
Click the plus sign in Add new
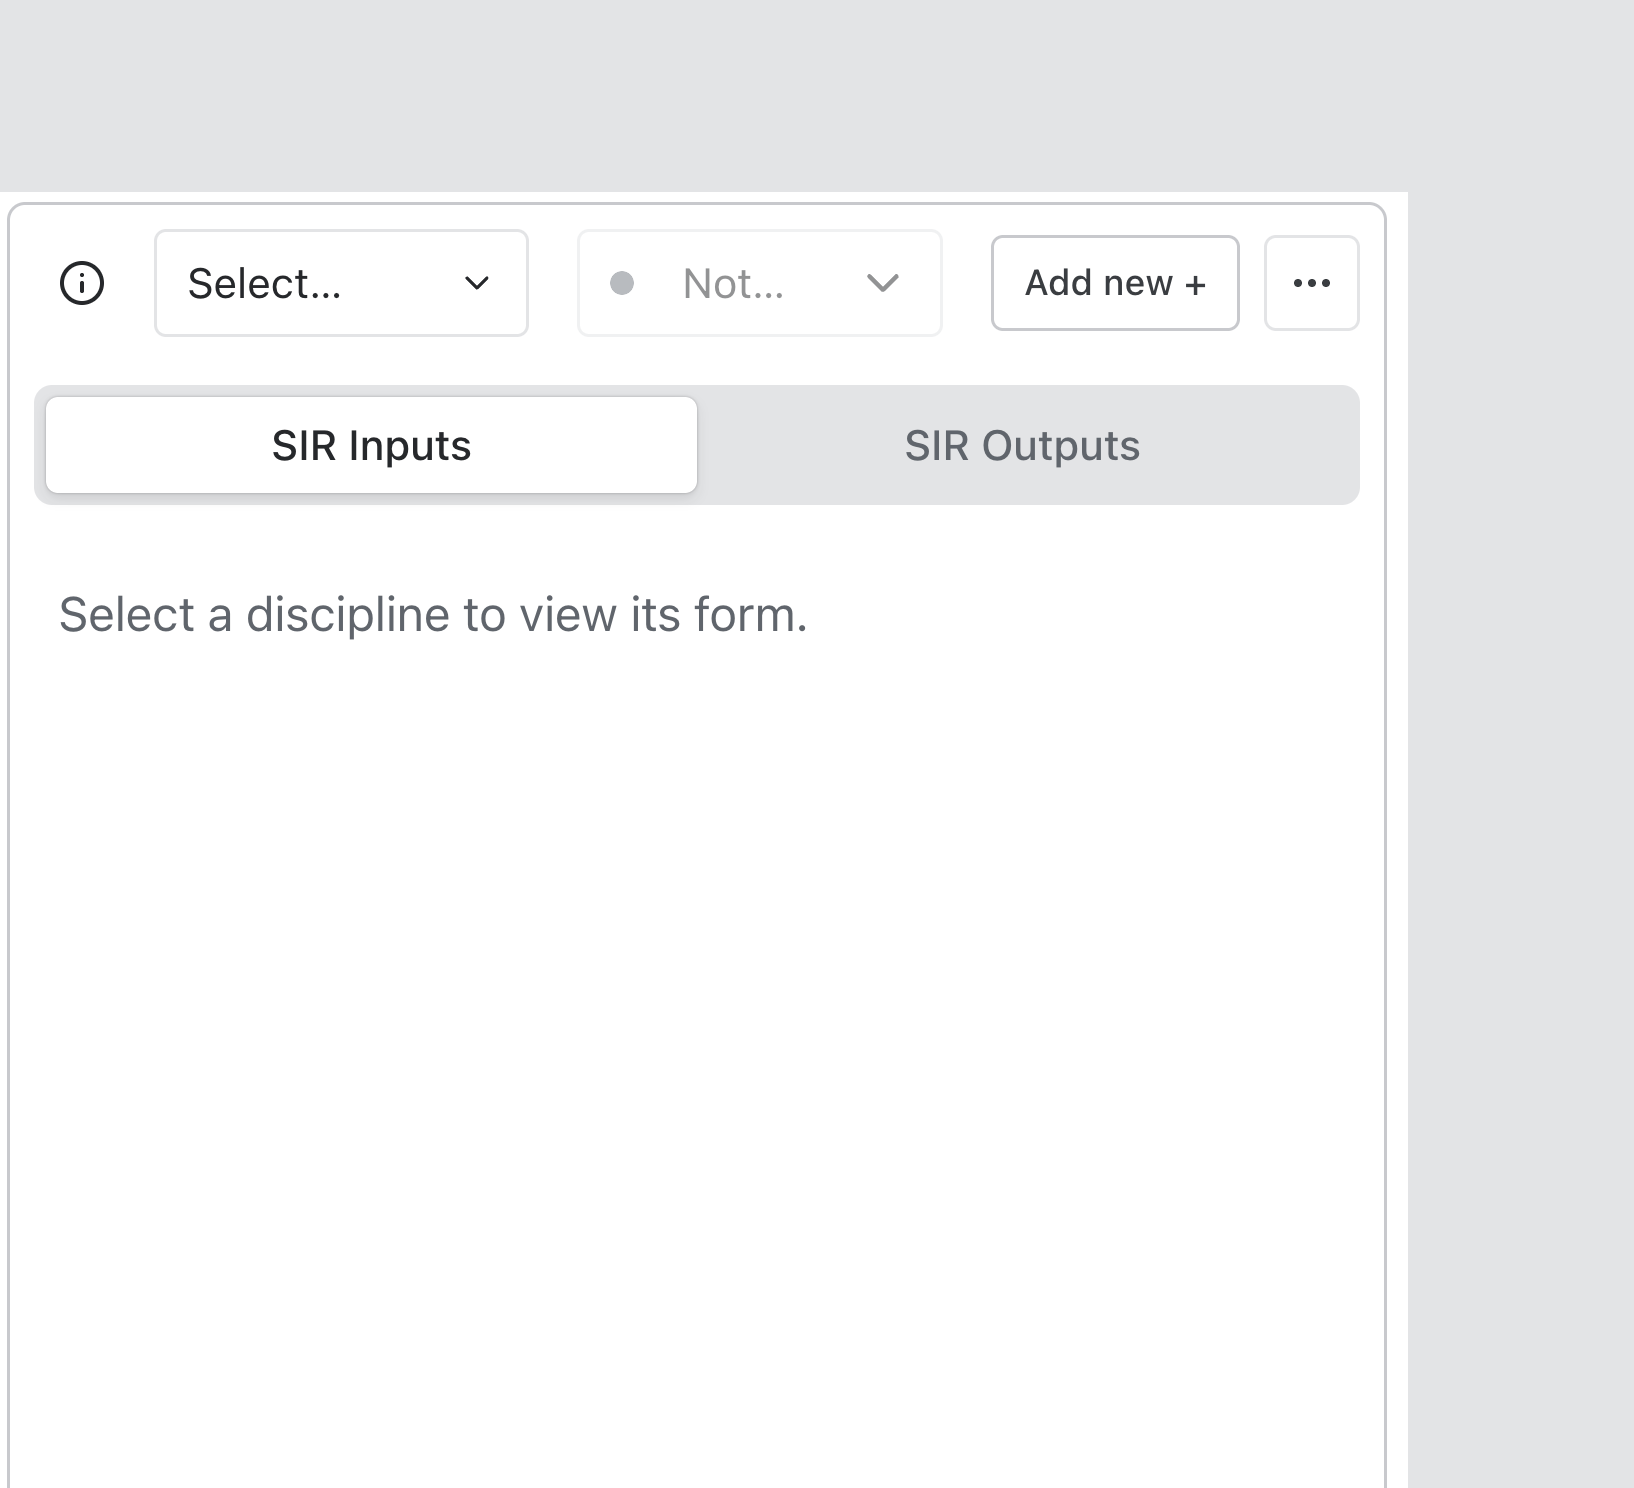(x=1195, y=285)
